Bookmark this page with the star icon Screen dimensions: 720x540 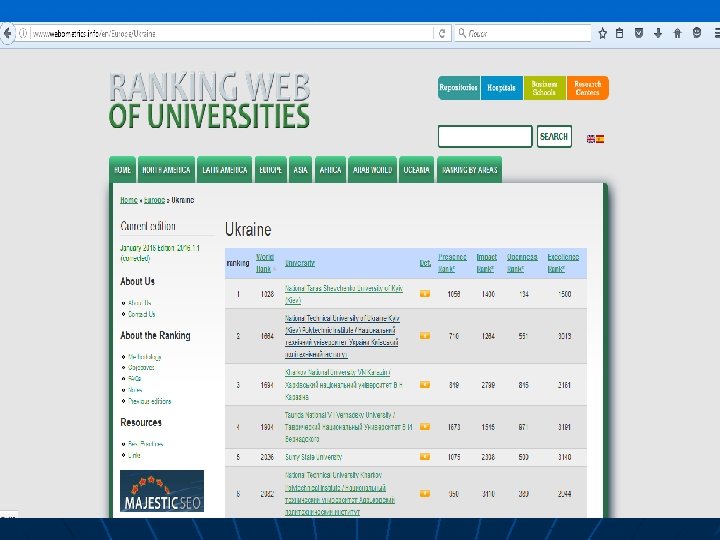[602, 33]
